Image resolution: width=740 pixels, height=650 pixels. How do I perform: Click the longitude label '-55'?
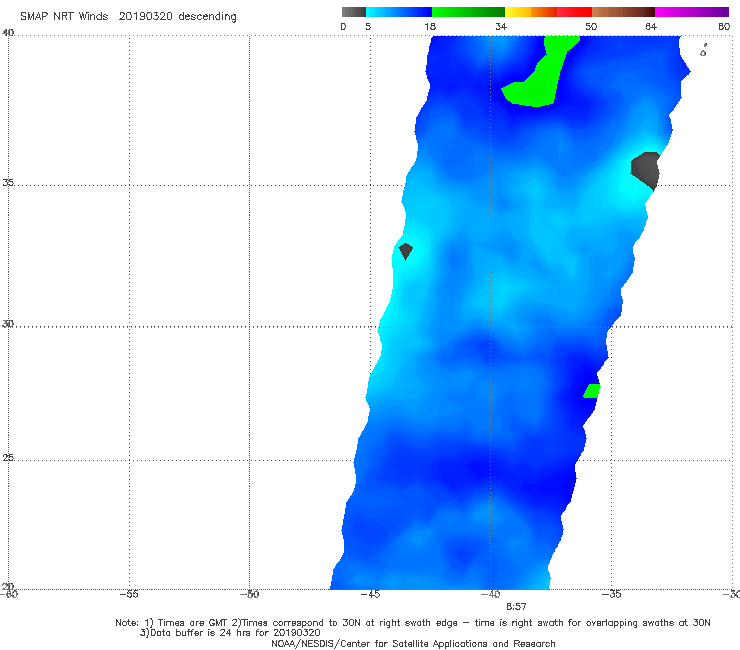pyautogui.click(x=129, y=594)
